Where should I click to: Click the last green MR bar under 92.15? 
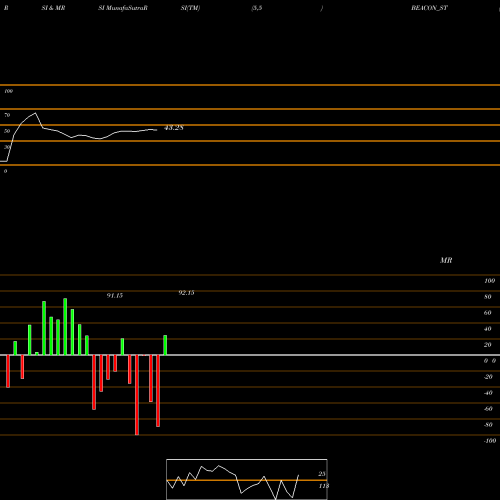165,345
